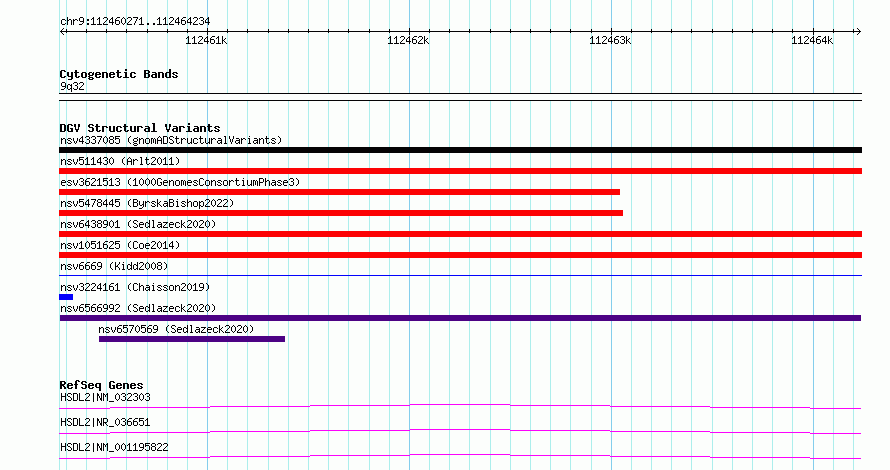The height and width of the screenshot is (470, 890).
Task: Click the red nsv1051625 variant bar
Action: tap(460, 255)
